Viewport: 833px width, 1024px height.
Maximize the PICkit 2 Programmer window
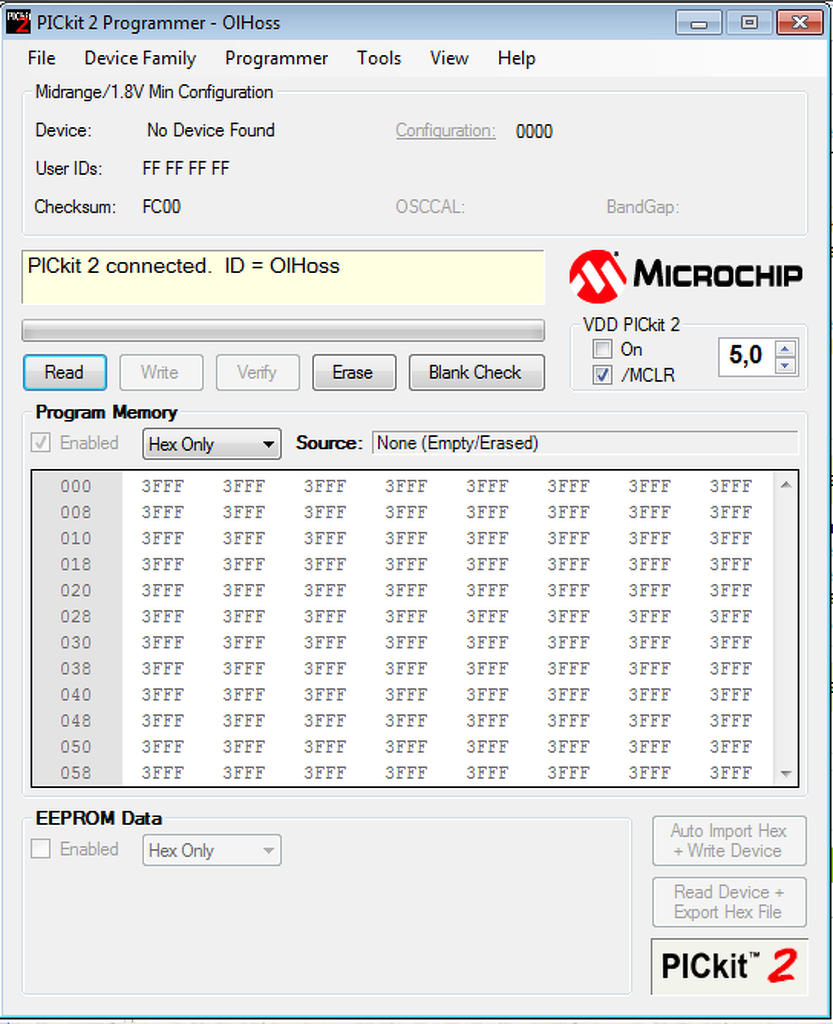[x=749, y=23]
